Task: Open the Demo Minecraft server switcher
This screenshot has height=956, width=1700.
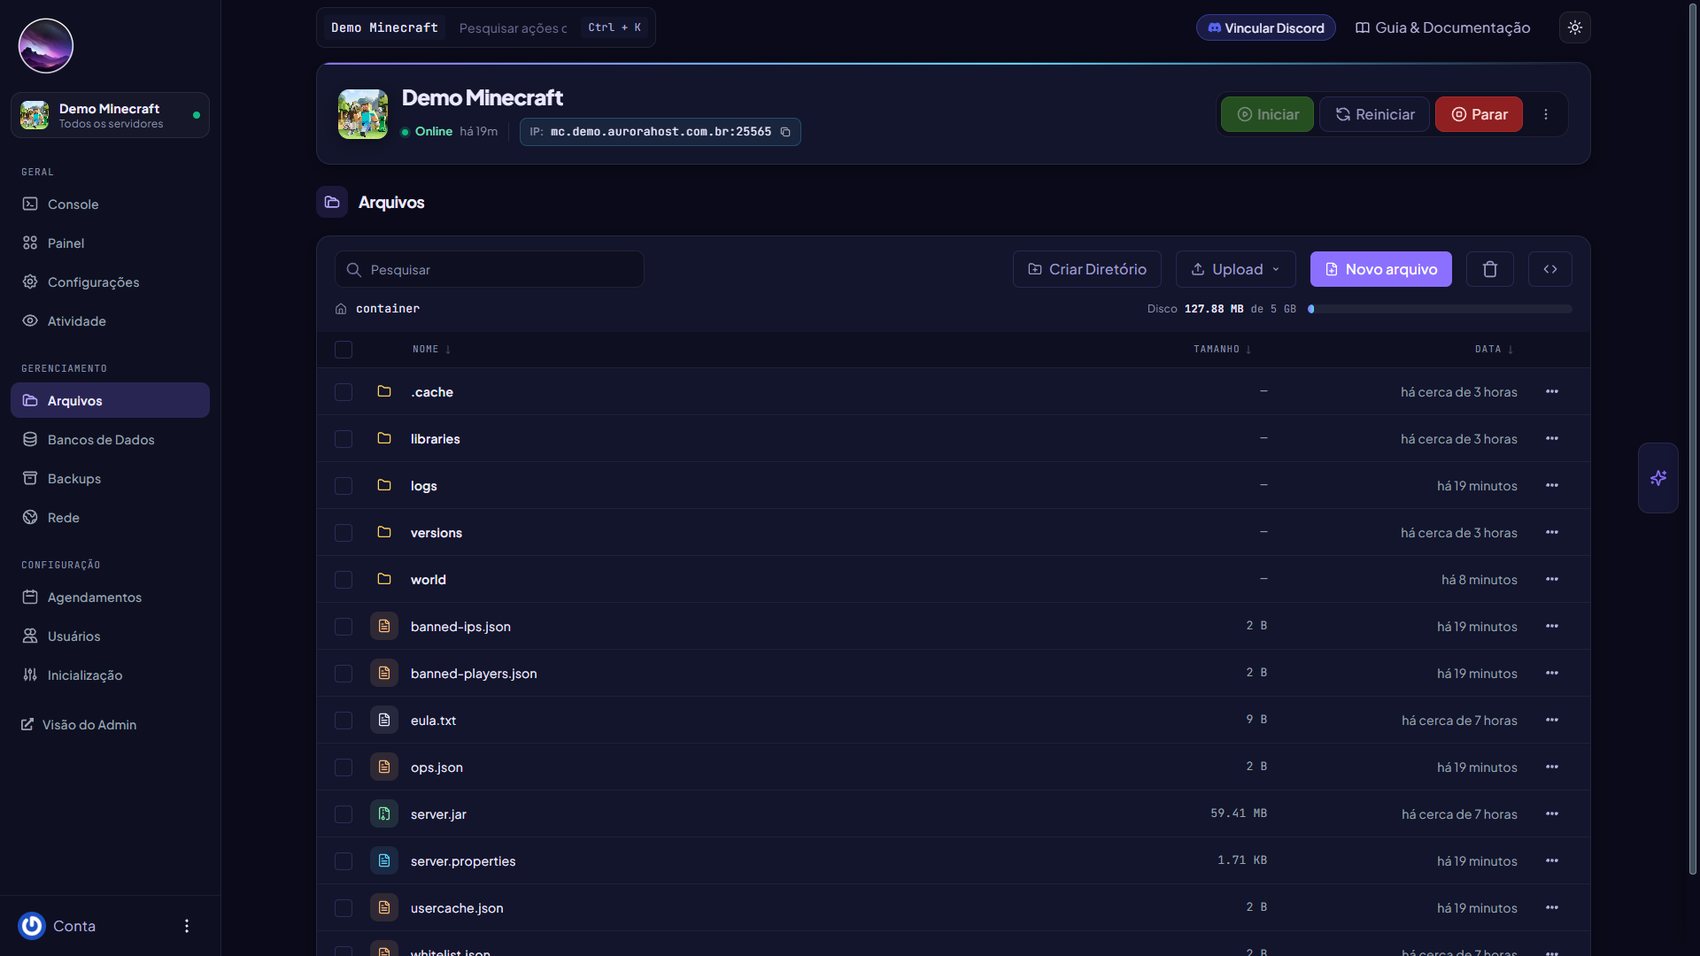Action: [110, 115]
